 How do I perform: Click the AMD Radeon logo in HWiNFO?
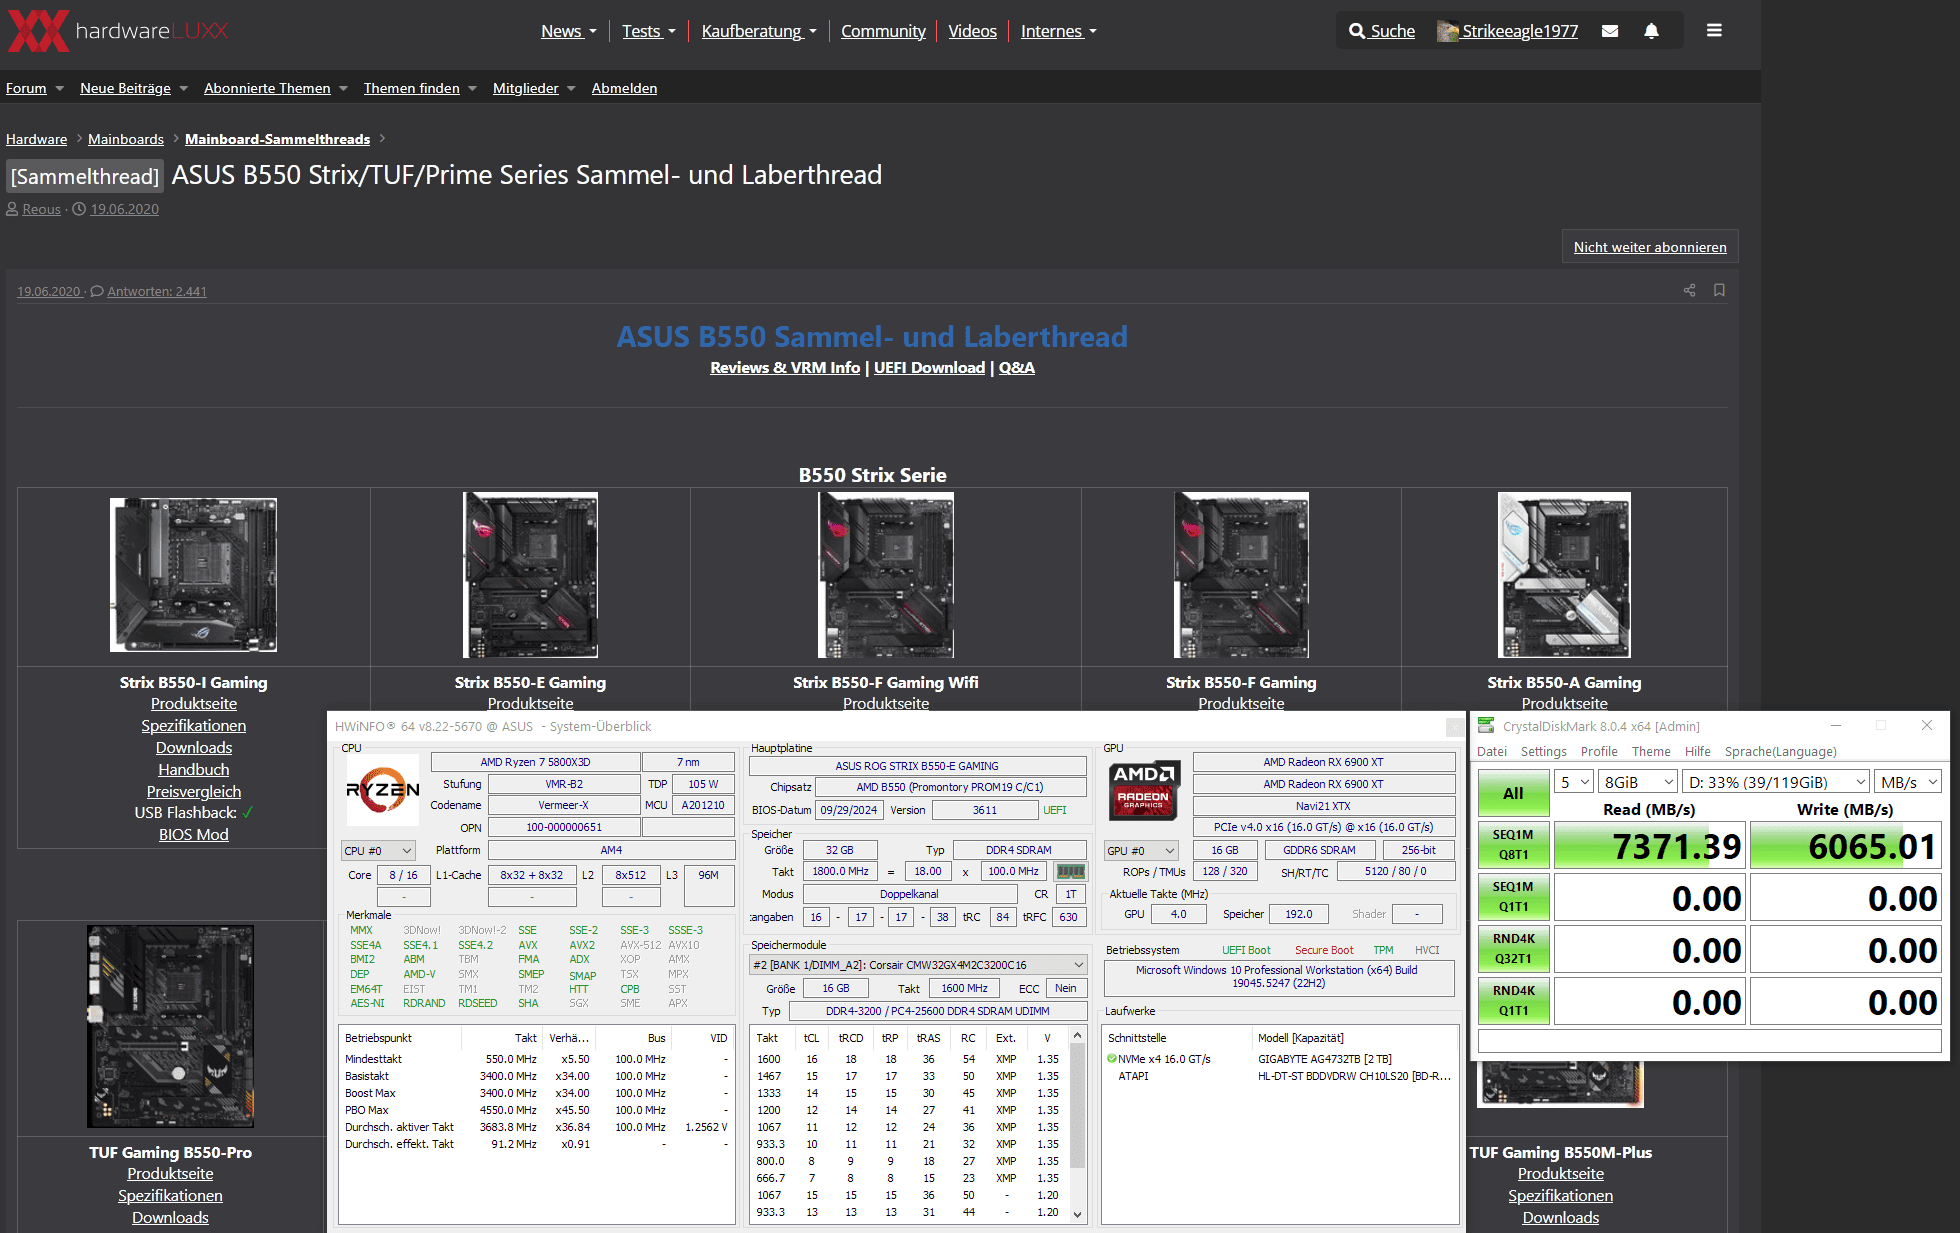[1144, 789]
